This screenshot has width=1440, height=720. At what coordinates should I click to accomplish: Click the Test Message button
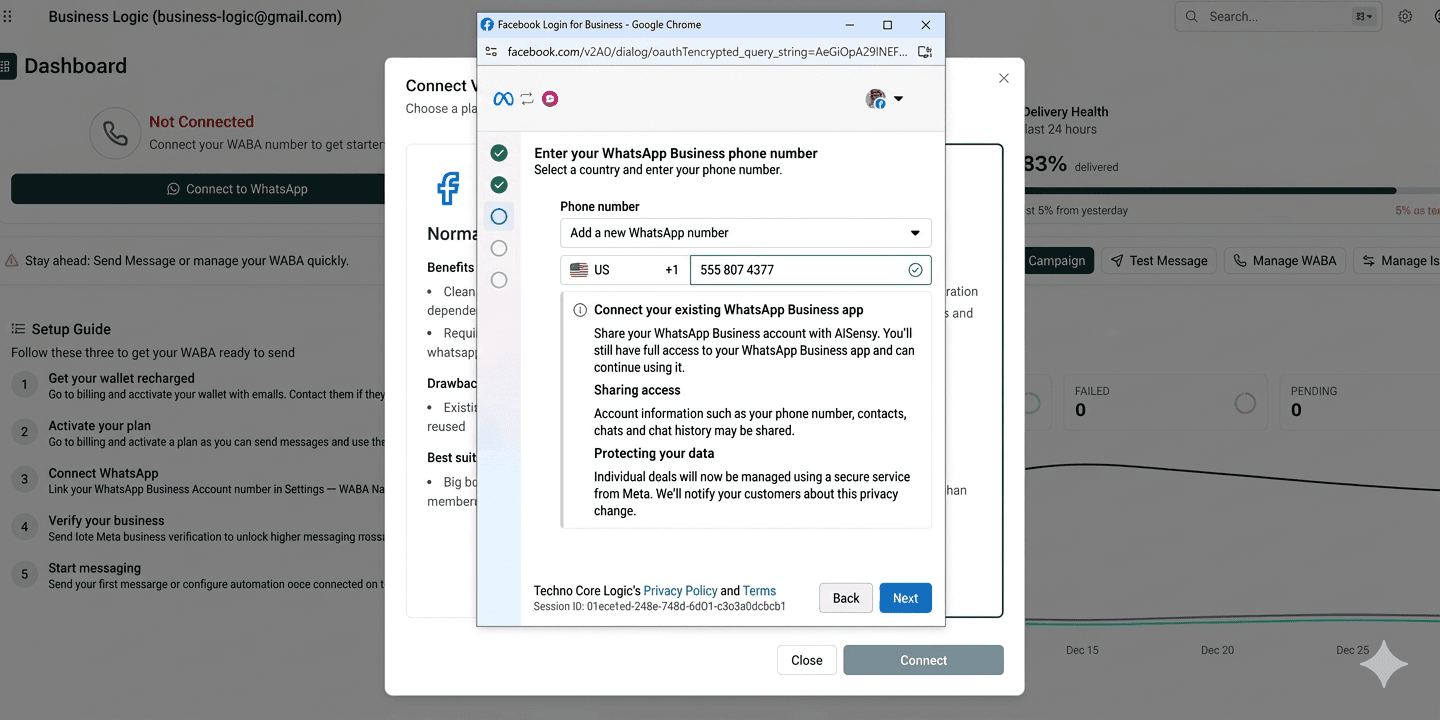click(x=1160, y=261)
